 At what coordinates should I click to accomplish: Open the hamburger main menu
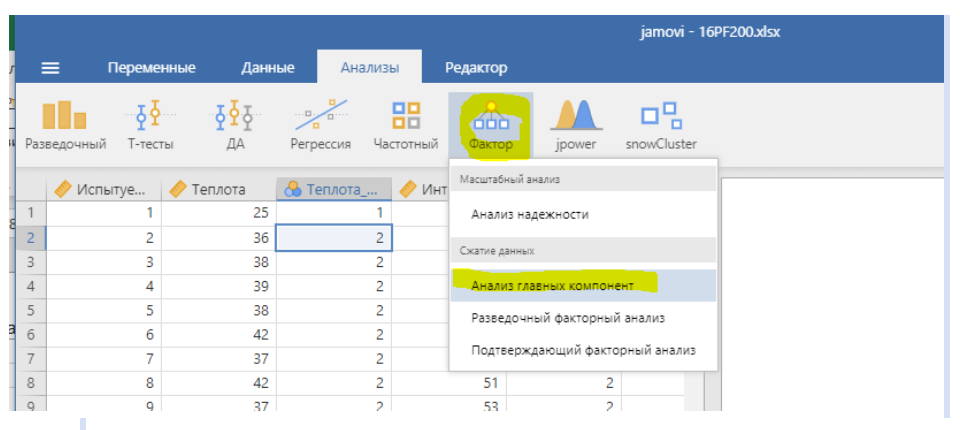[x=50, y=68]
